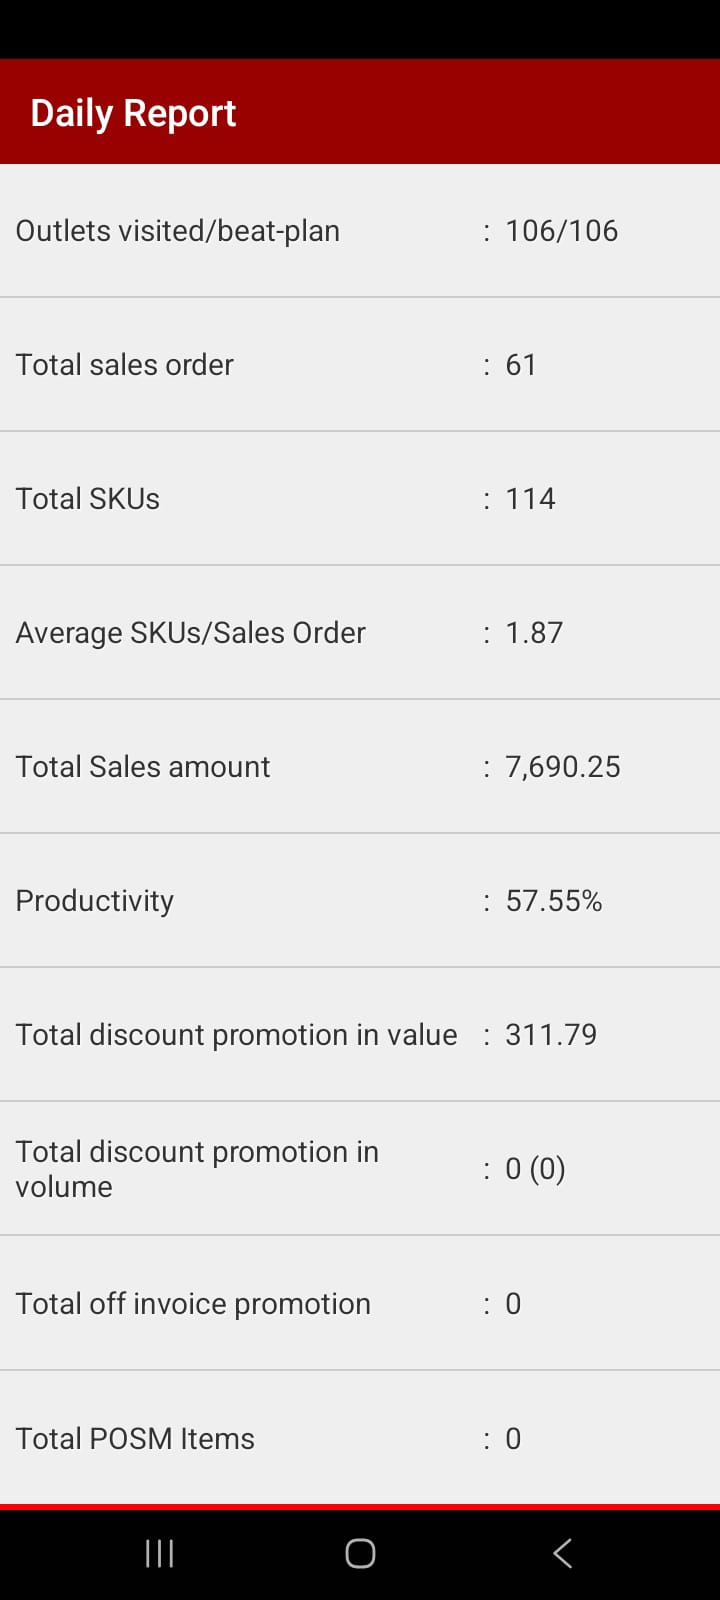This screenshot has width=720, height=1600.
Task: Tap the value 61 for sales orders
Action: [521, 365]
